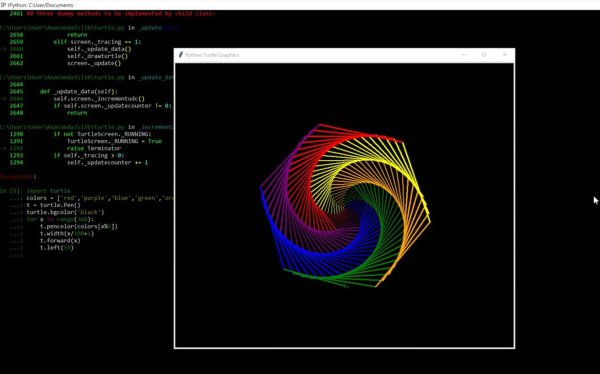Maximize the Python Turtle Graphics window
The image size is (600, 374).
point(484,55)
